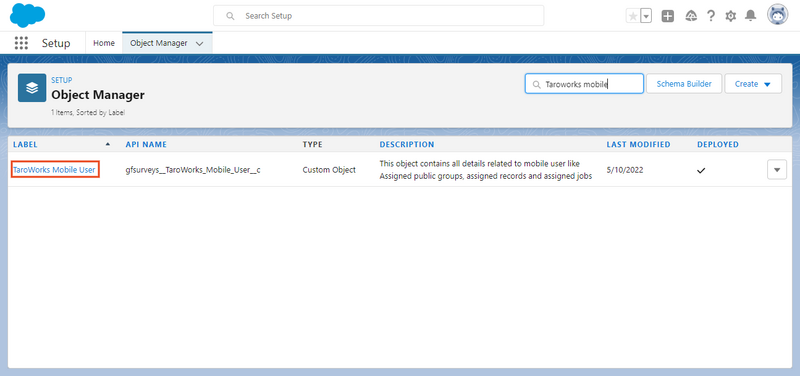This screenshot has height=376, width=800.
Task: Click the TYPE column header
Action: coord(312,144)
